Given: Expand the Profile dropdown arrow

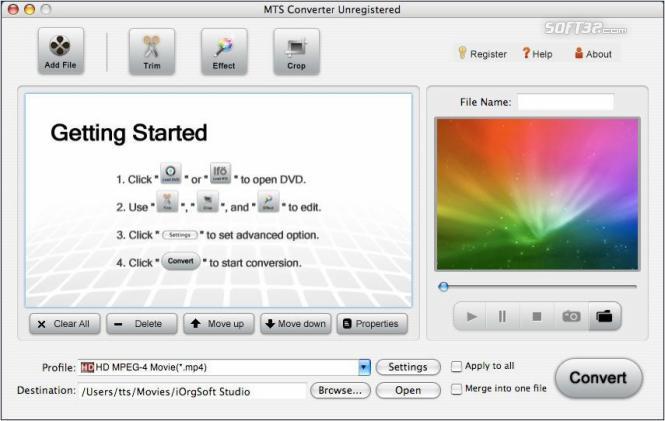Looking at the screenshot, I should pyautogui.click(x=364, y=367).
